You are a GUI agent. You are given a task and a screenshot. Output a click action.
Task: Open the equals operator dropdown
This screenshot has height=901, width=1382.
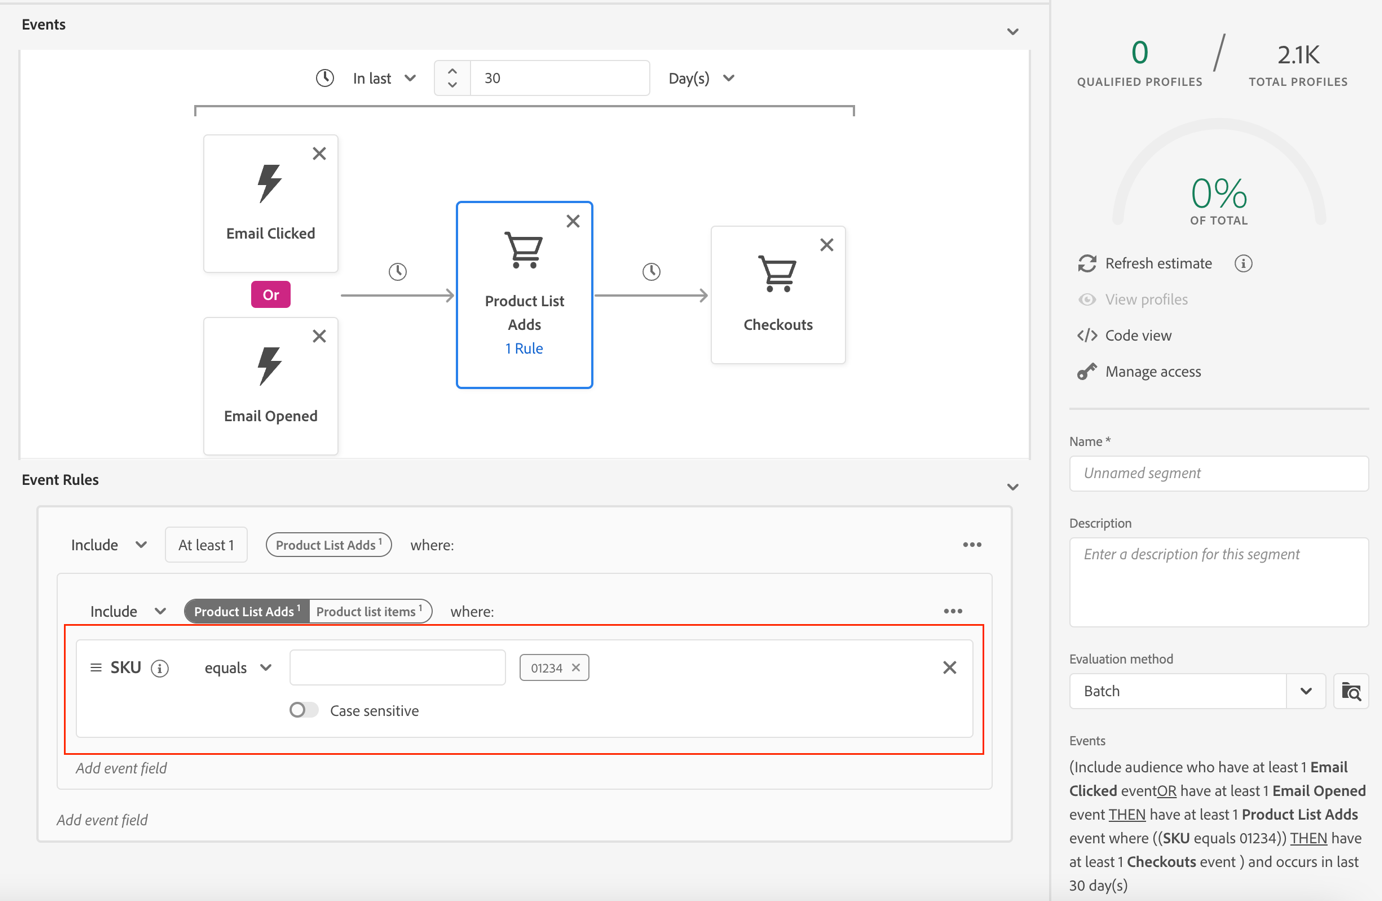click(237, 667)
